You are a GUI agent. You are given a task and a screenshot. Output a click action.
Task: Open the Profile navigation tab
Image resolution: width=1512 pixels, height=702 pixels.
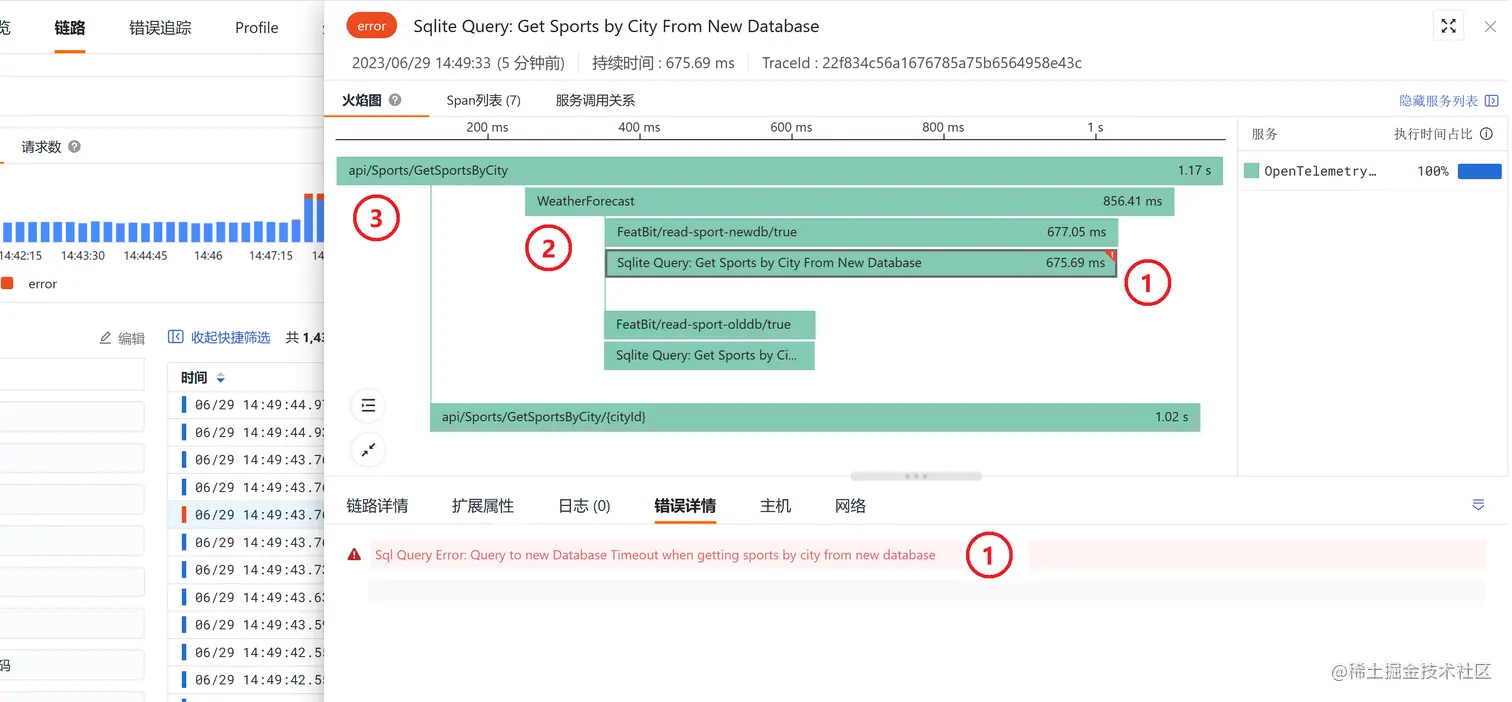[x=257, y=28]
